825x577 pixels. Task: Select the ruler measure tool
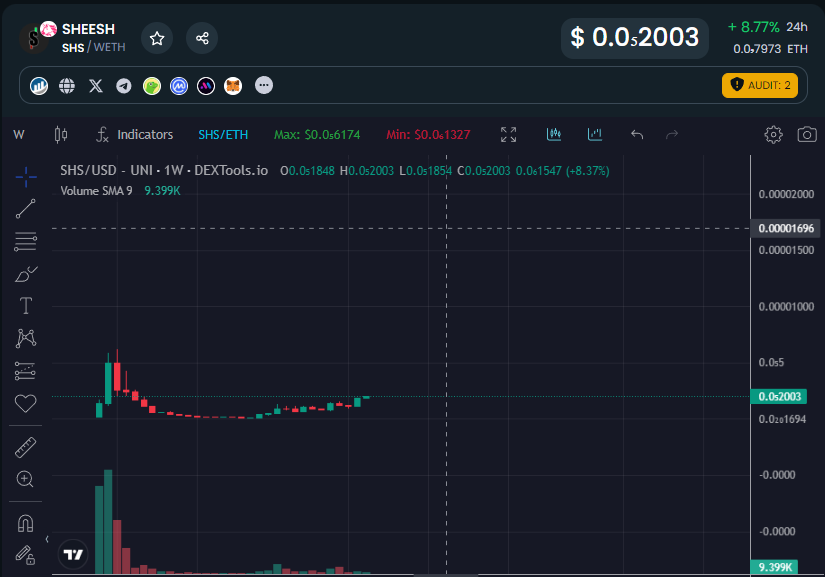point(25,448)
